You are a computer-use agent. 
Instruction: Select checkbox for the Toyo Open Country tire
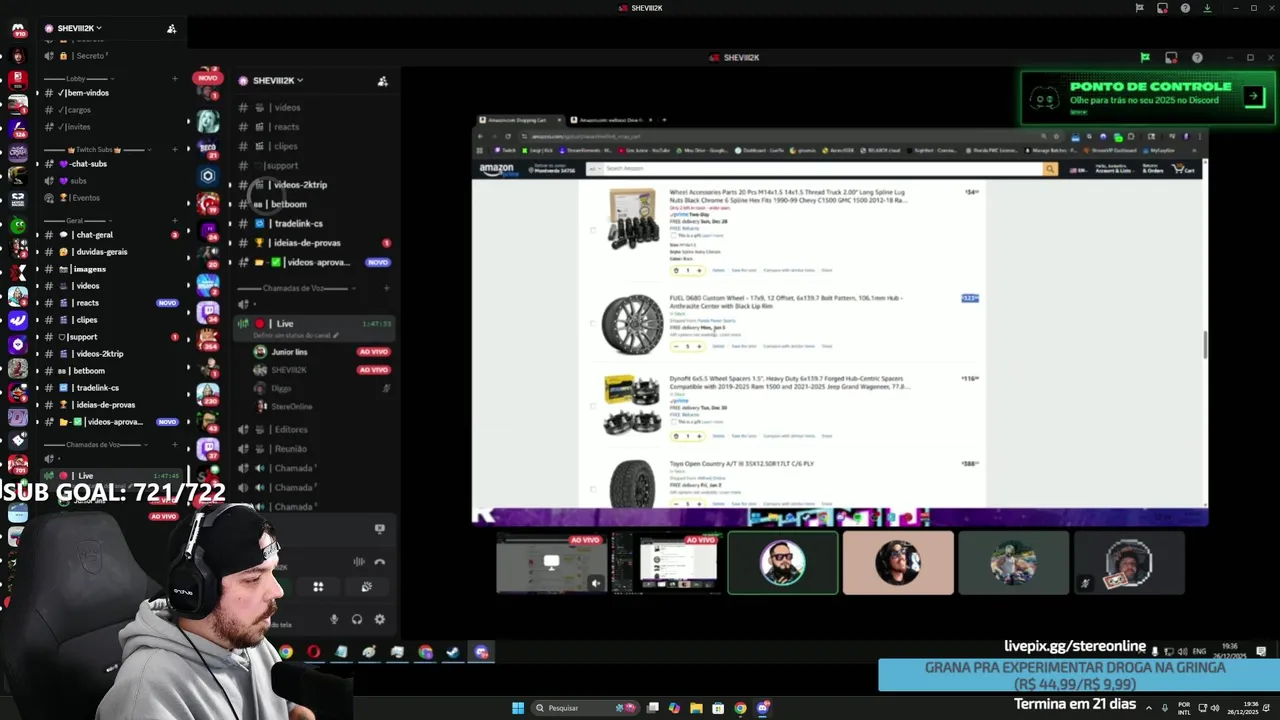pos(592,489)
